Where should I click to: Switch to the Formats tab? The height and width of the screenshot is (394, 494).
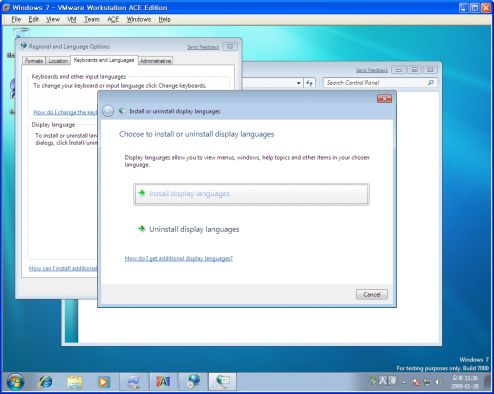point(34,61)
